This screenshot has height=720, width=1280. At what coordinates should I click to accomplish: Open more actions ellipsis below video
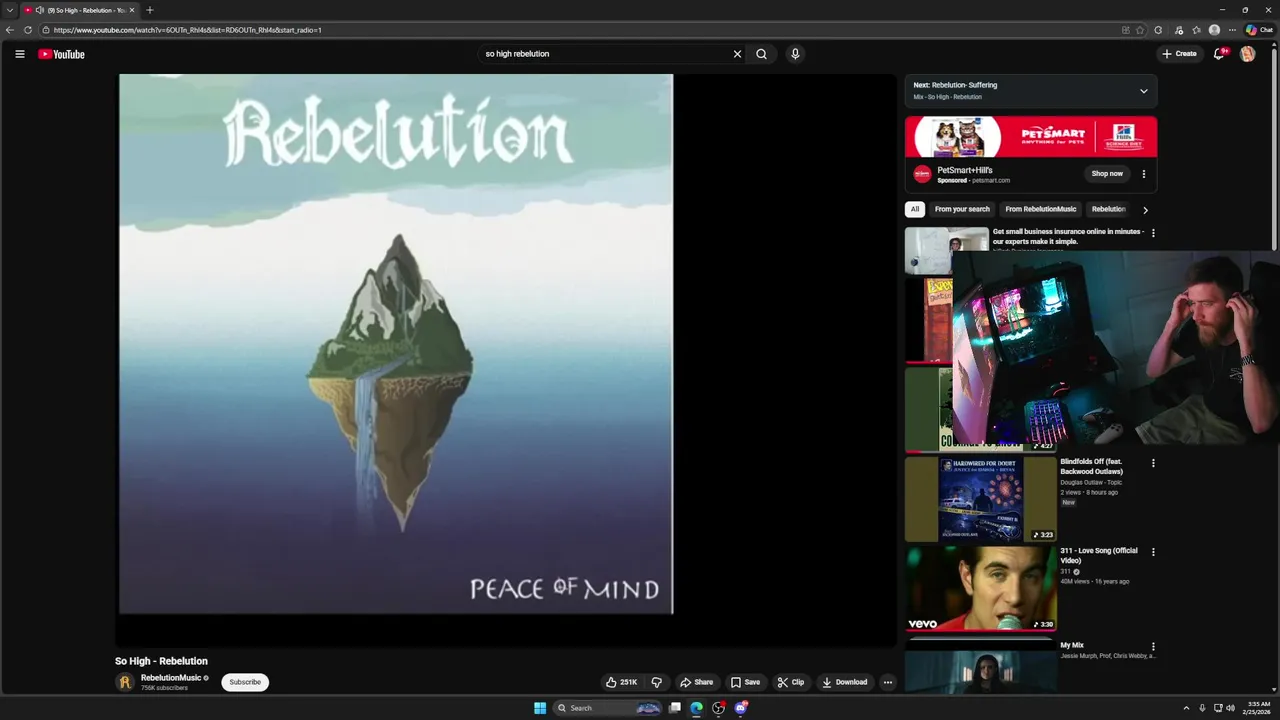(887, 682)
